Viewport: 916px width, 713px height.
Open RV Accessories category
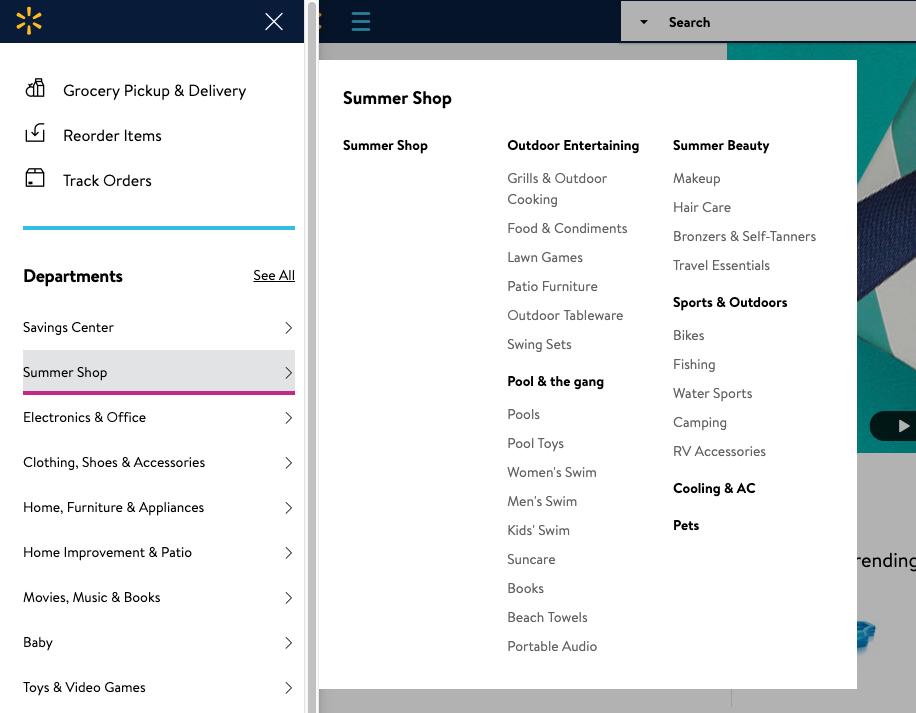719,451
